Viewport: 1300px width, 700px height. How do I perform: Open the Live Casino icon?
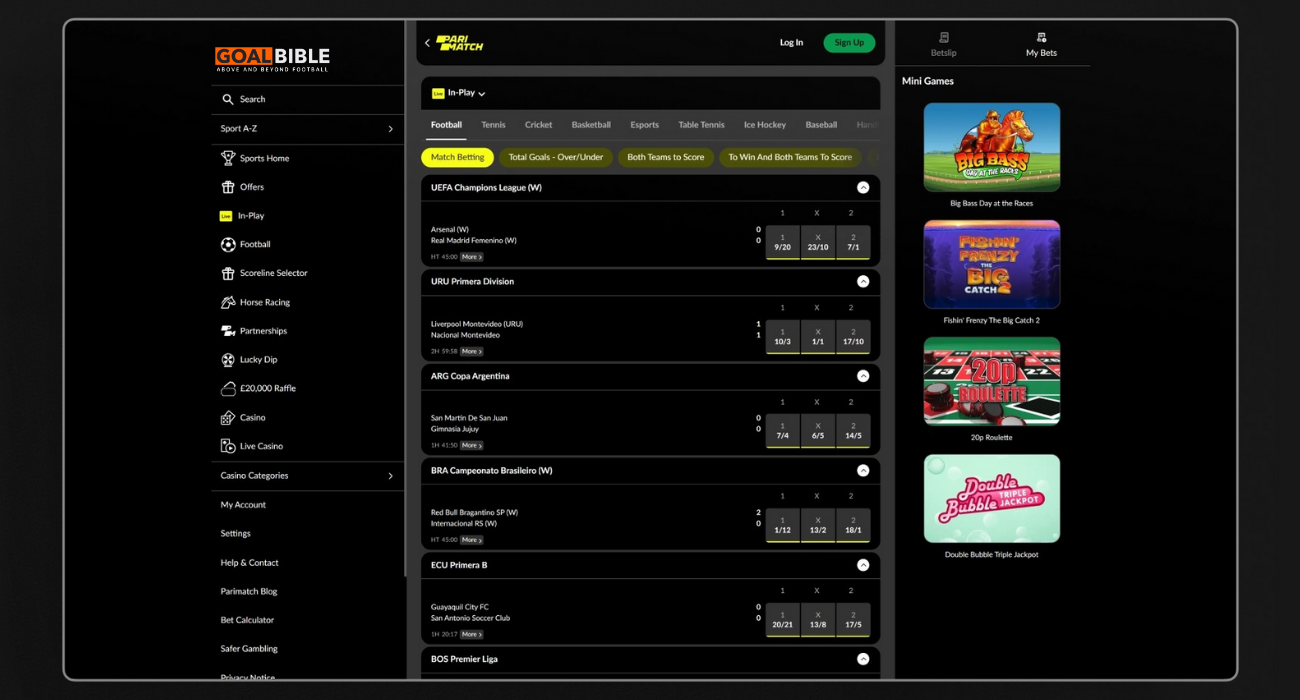point(228,446)
